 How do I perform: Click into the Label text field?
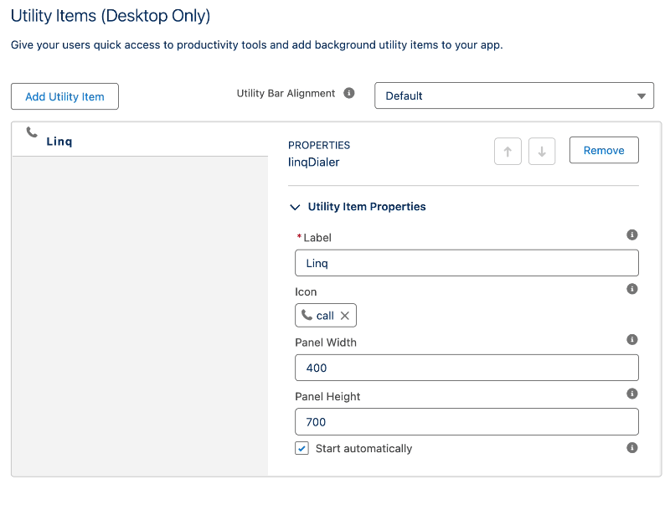[x=466, y=263]
